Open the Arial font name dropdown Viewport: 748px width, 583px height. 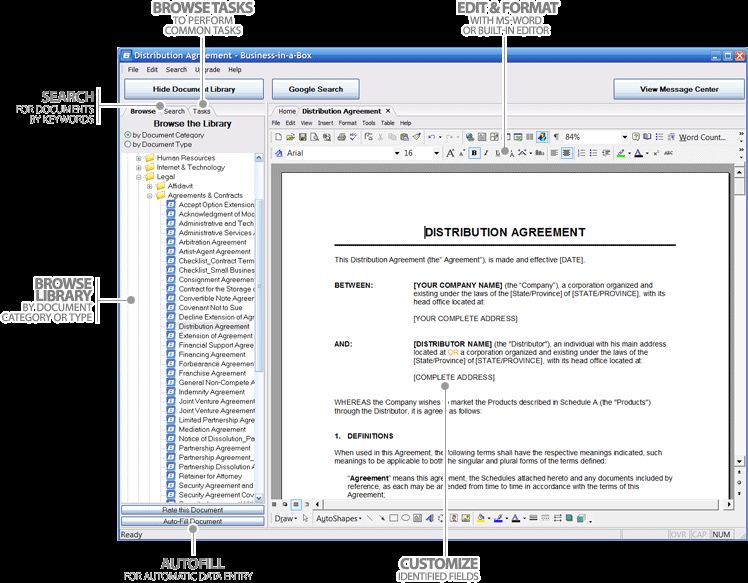(x=396, y=153)
